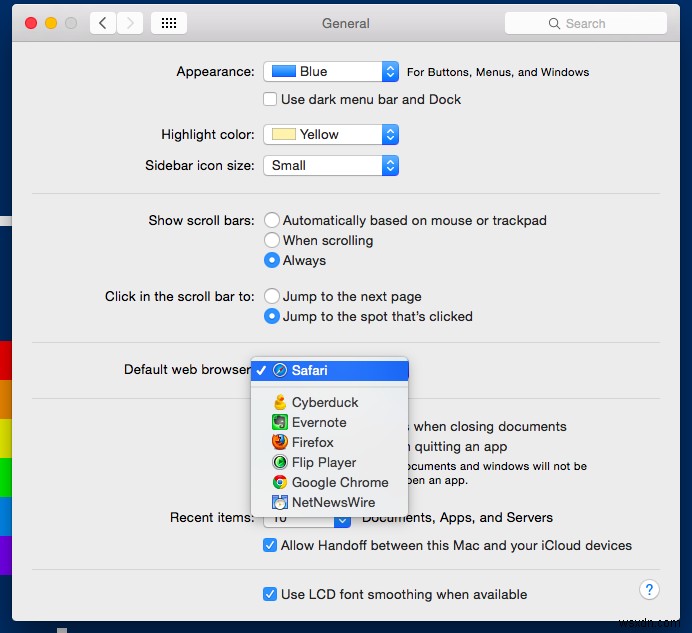Set Google Chrome as default browser
The width and height of the screenshot is (692, 633).
coord(330,482)
